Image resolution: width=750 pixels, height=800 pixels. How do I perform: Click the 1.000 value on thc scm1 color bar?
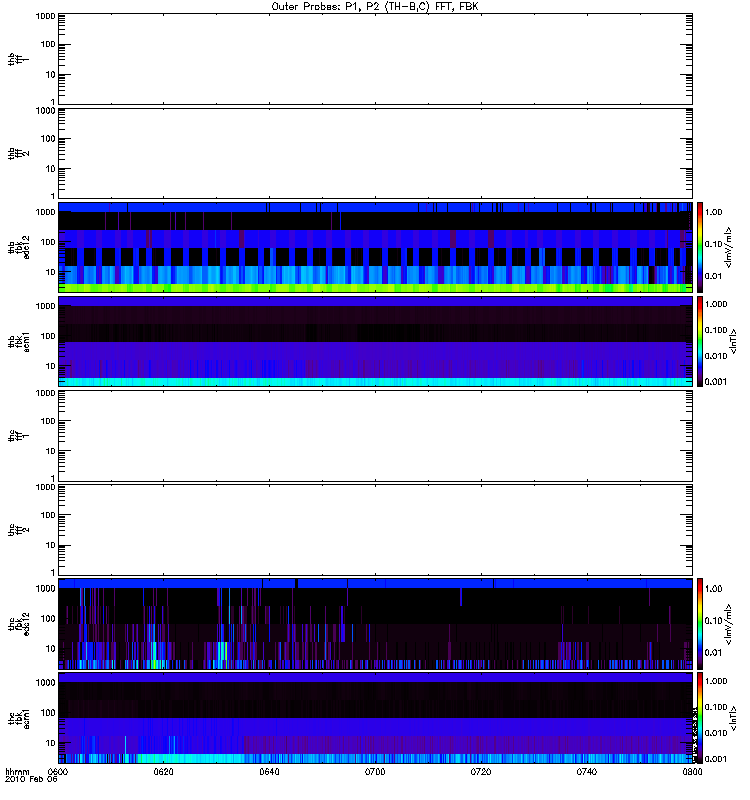coord(716,681)
